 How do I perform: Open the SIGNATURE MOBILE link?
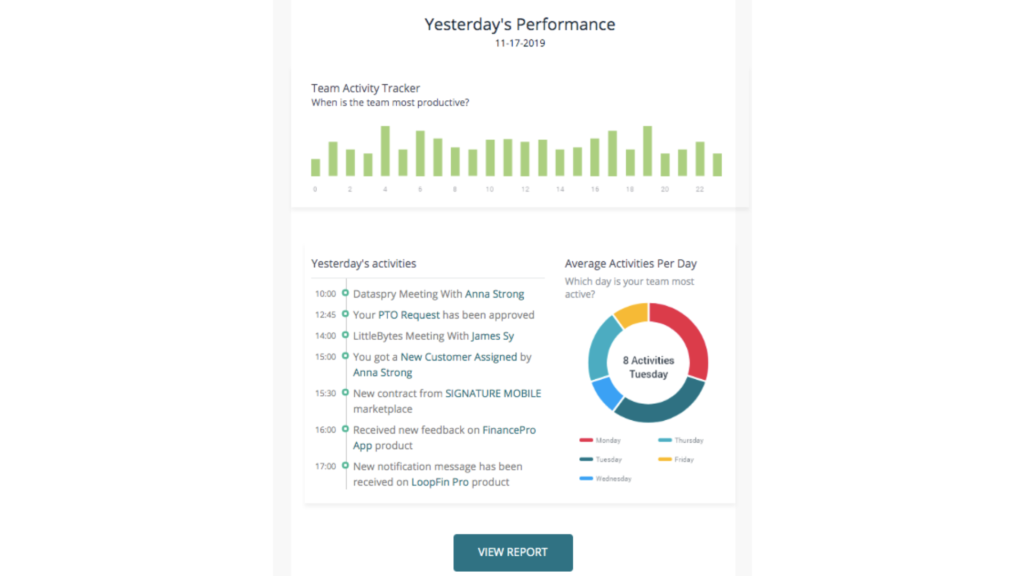click(493, 393)
